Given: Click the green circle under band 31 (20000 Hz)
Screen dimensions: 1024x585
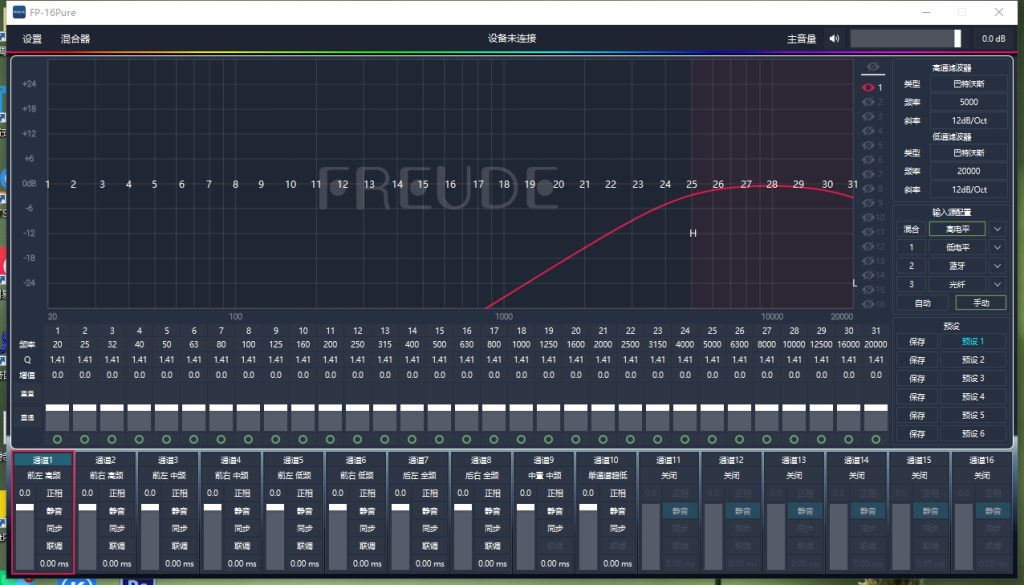Looking at the screenshot, I should click(x=876, y=439).
